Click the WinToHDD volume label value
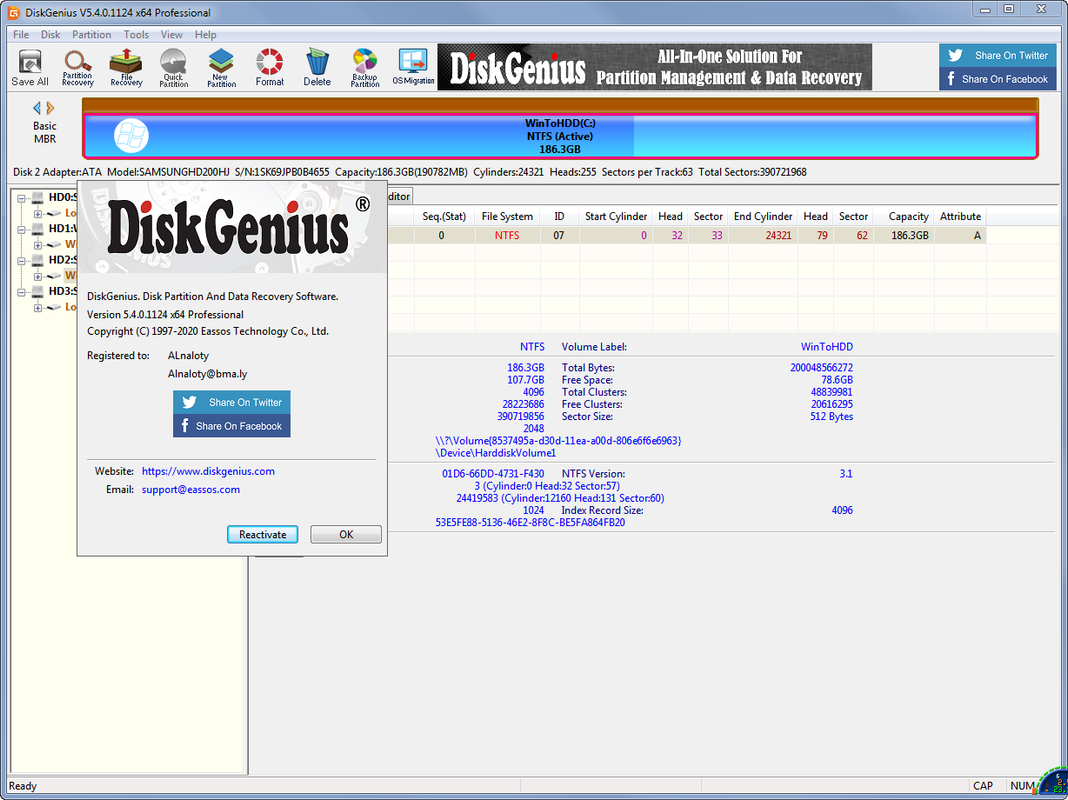 [x=826, y=347]
